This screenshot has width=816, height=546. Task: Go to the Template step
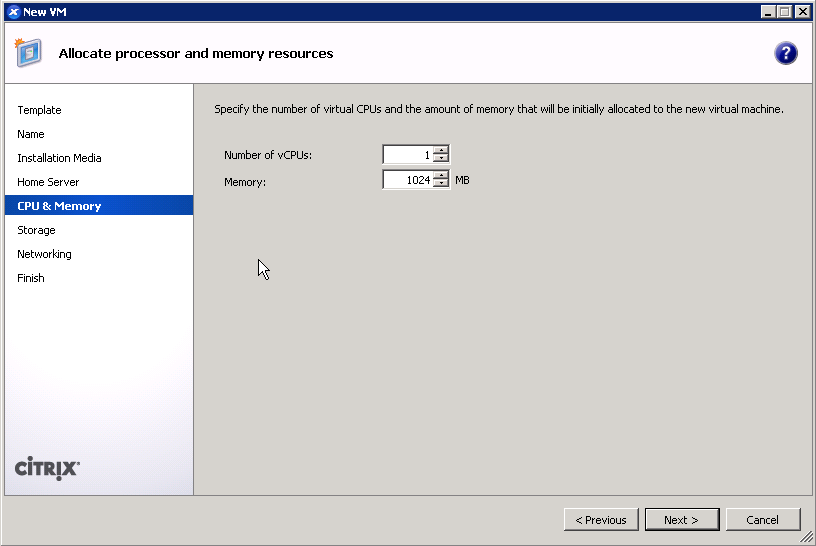(40, 110)
